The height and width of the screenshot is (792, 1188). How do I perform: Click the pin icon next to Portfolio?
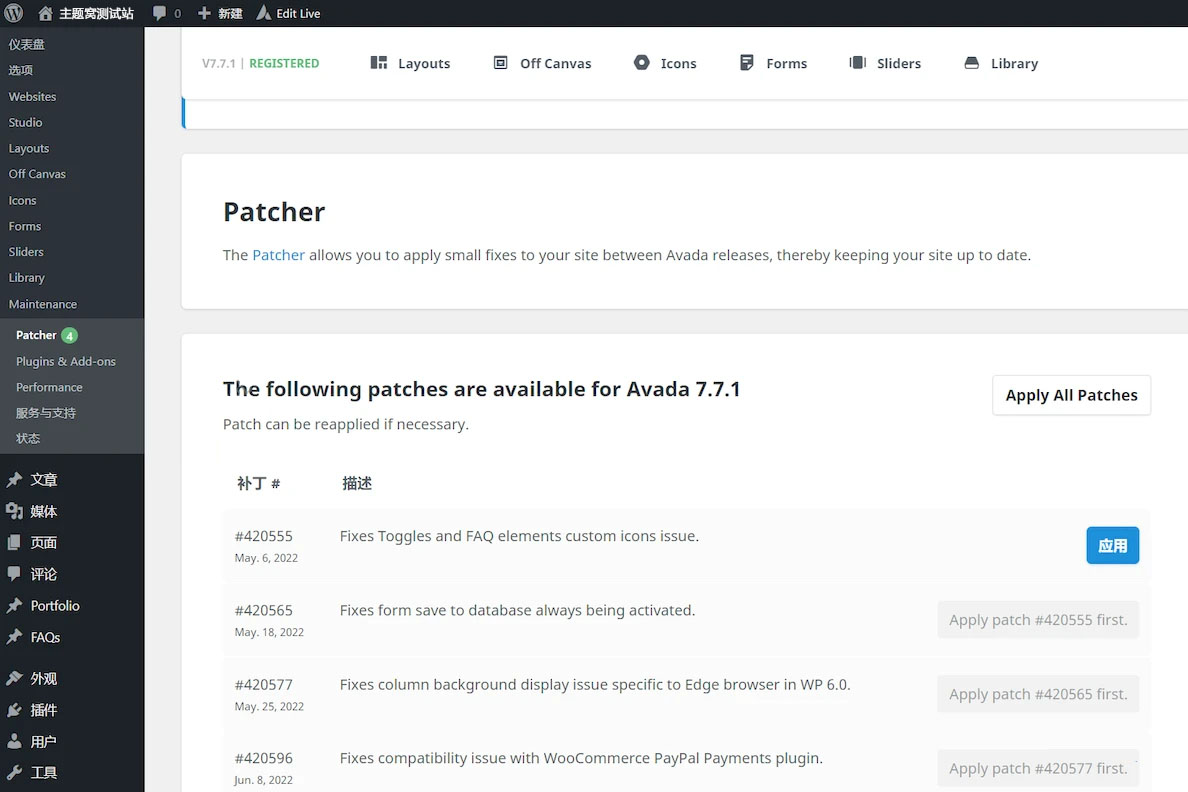(x=14, y=606)
